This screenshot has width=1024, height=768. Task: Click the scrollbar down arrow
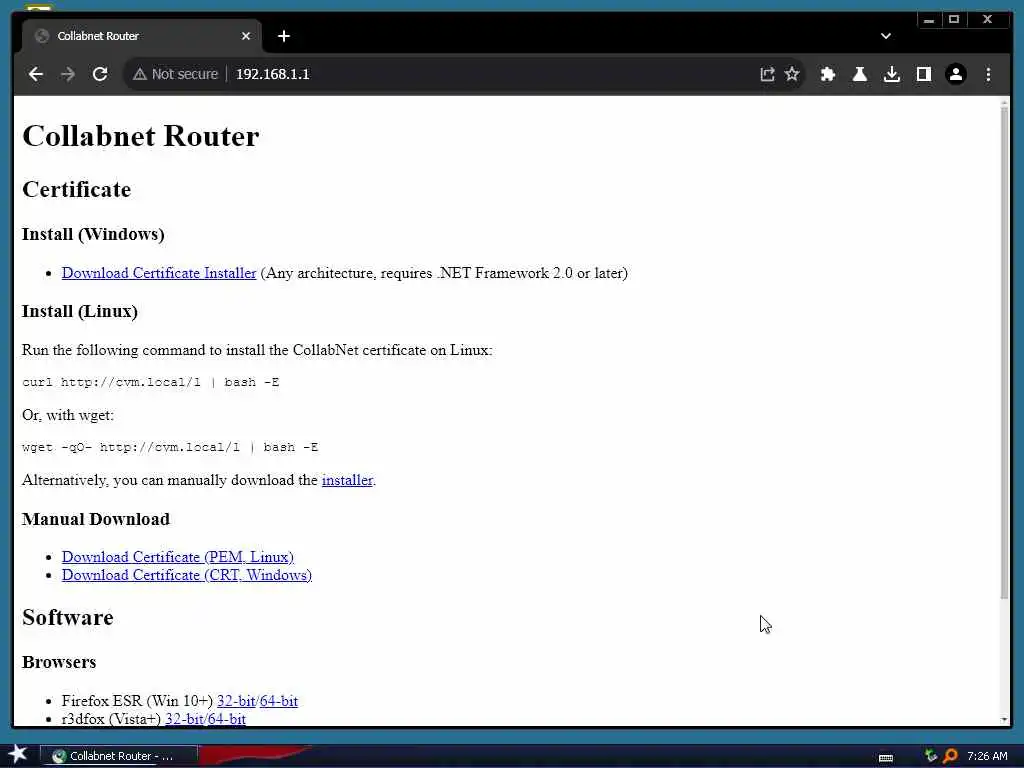[1004, 719]
